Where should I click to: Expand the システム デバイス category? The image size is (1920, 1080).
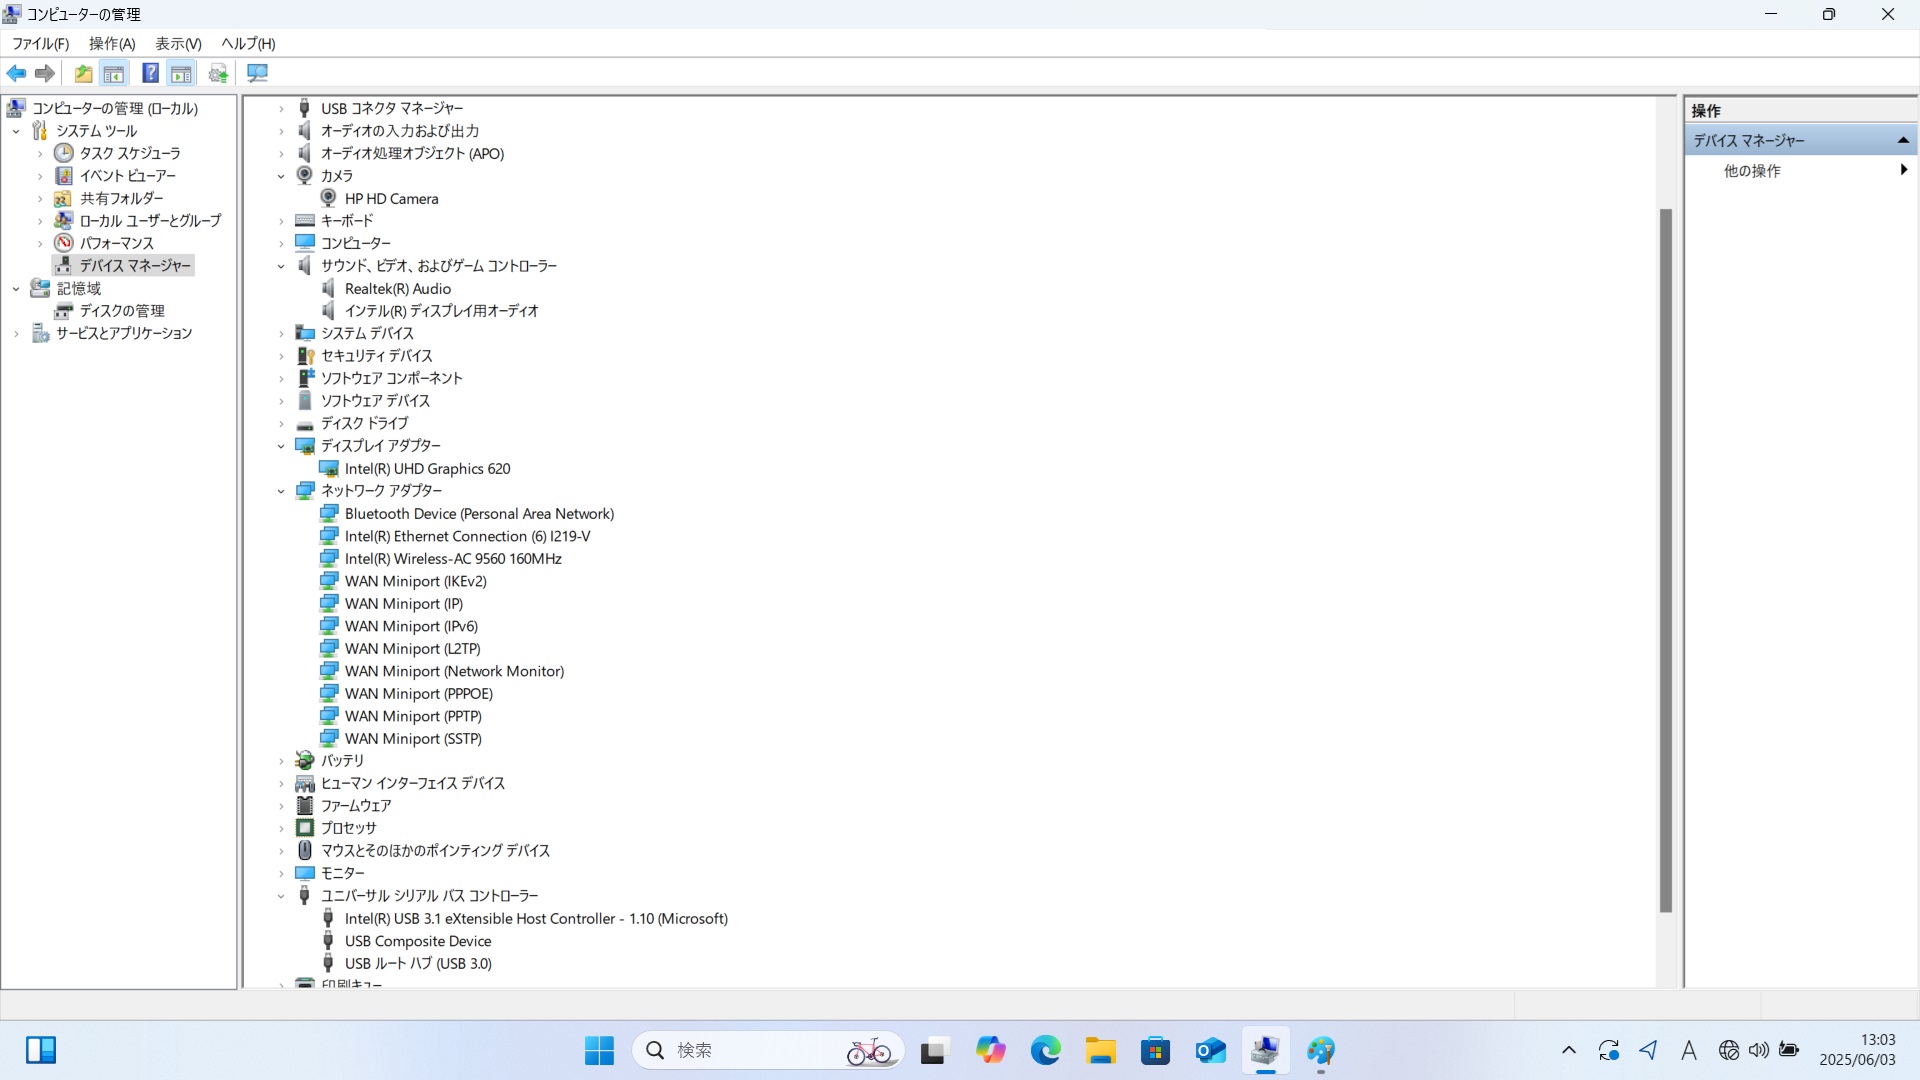point(281,333)
